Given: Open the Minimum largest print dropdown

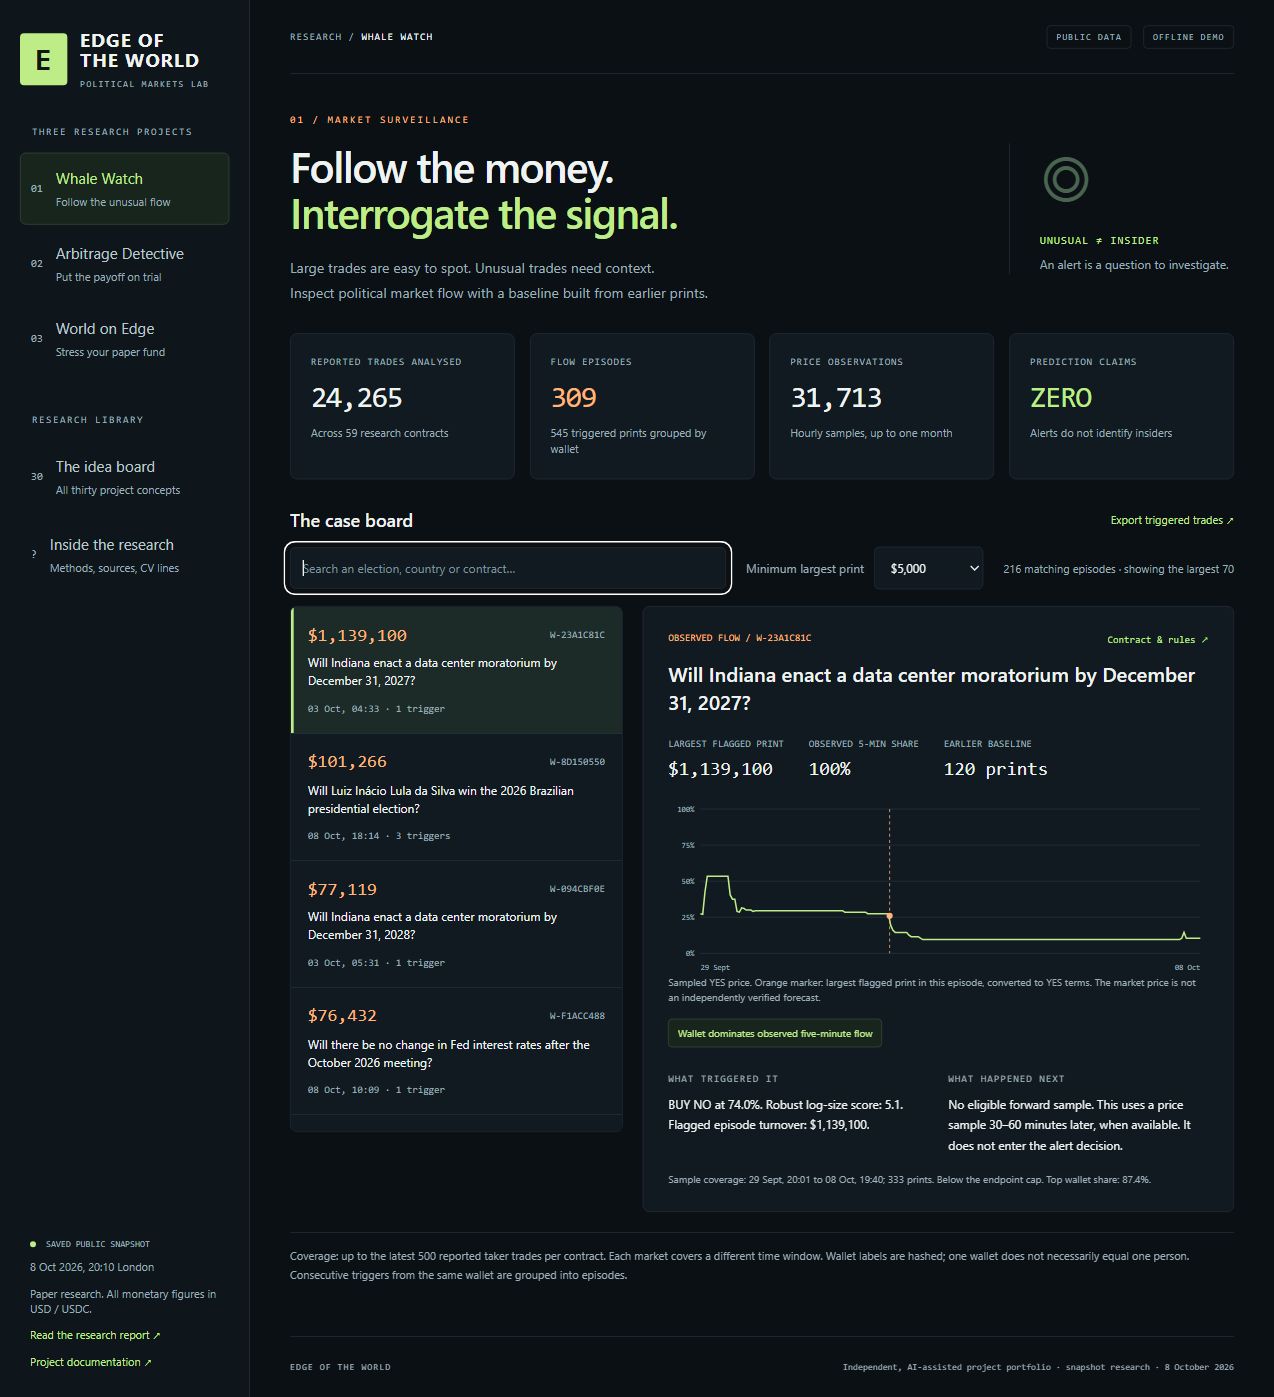Looking at the screenshot, I should [x=928, y=568].
